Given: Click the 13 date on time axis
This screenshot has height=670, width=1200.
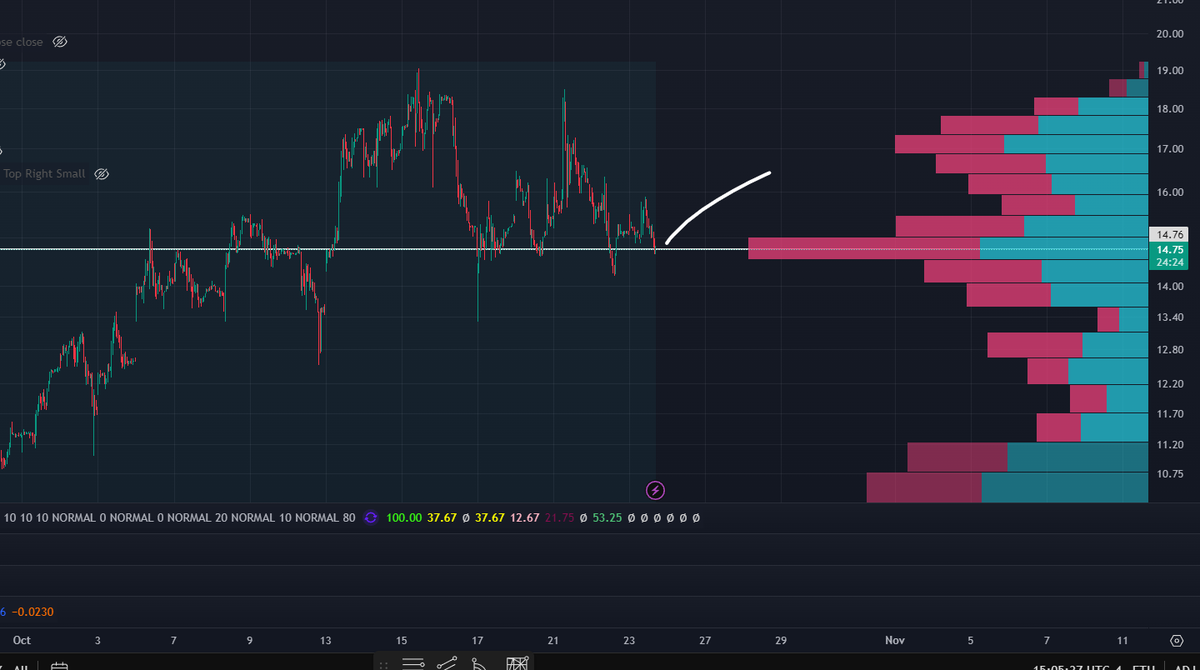Looking at the screenshot, I should (325, 640).
